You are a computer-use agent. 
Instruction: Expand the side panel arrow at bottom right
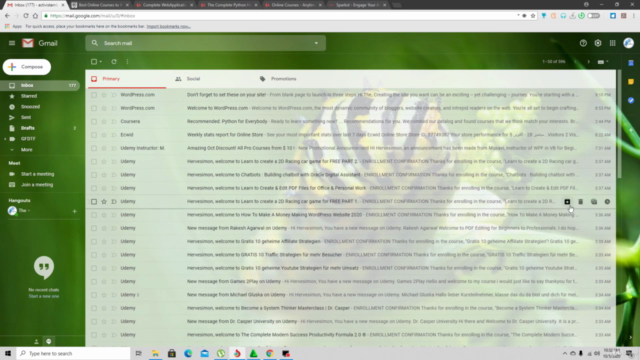(631, 337)
